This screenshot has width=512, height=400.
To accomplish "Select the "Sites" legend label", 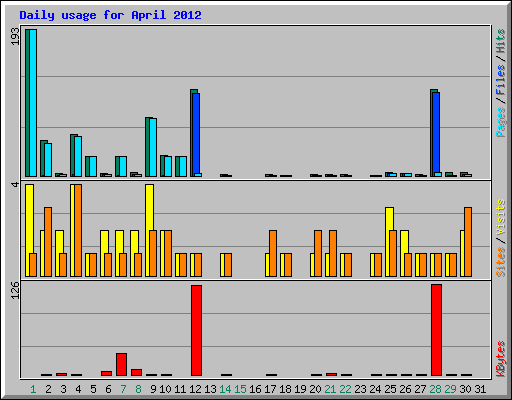I will click(501, 262).
